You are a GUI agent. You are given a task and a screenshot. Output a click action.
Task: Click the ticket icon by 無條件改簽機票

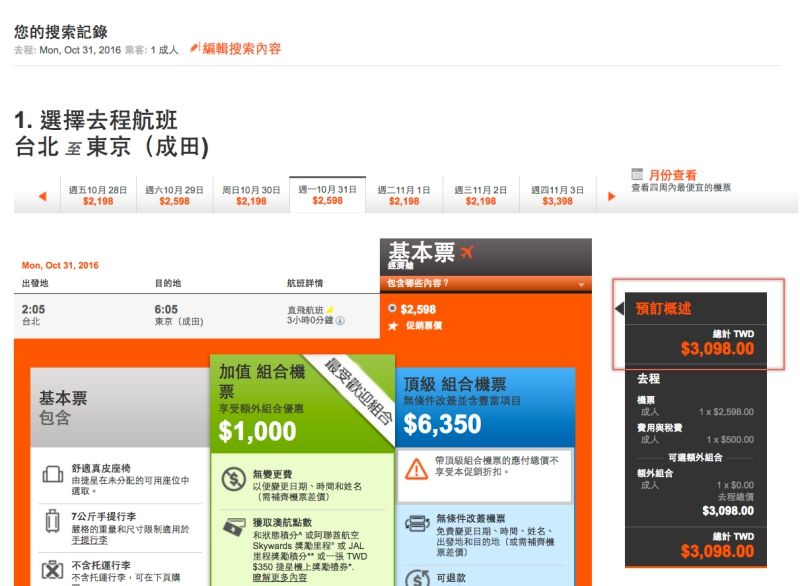point(417,523)
